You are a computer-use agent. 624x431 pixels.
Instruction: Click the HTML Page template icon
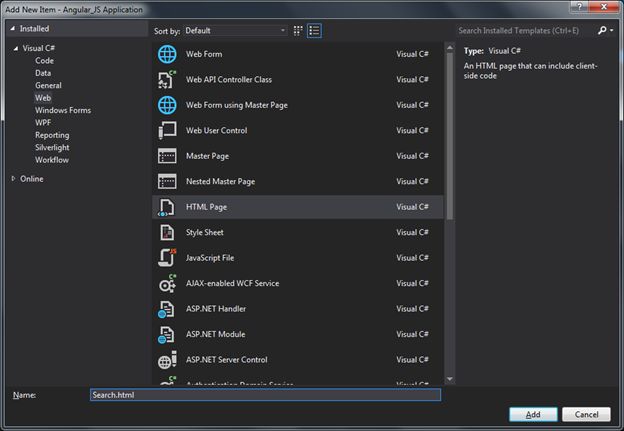167,207
